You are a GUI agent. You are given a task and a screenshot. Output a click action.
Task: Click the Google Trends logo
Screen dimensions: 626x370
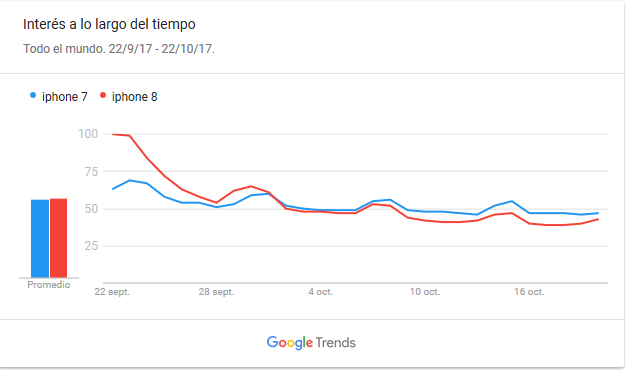pos(311,342)
